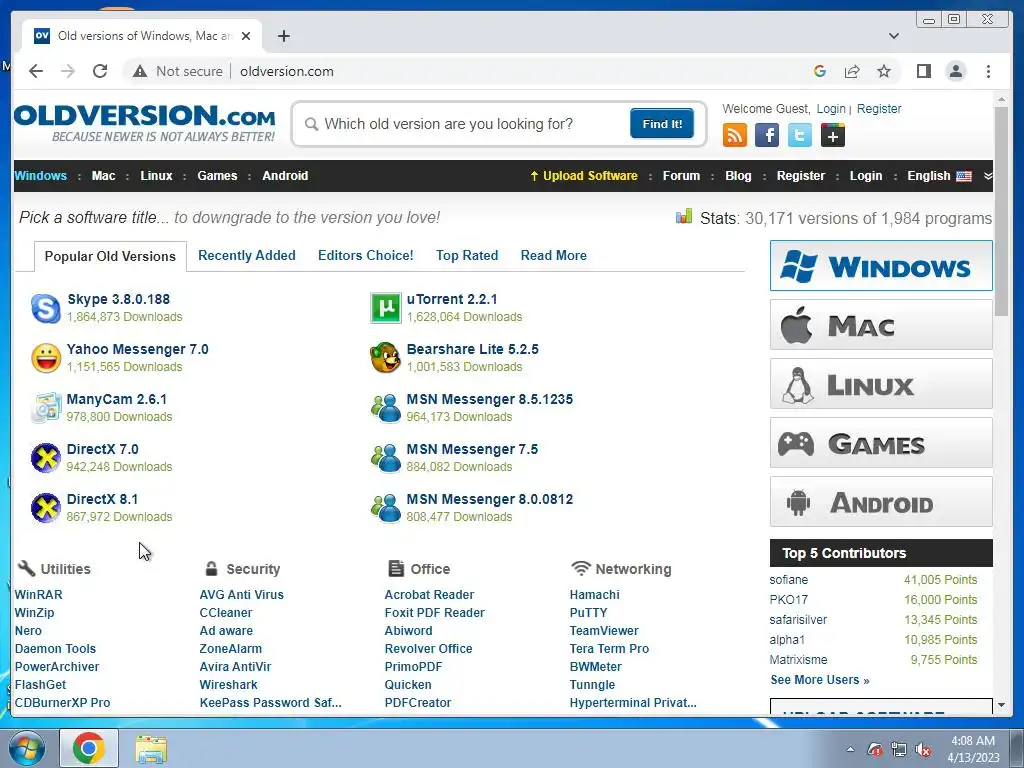Click the Google icon in address bar
Viewport: 1024px width, 768px height.
pyautogui.click(x=820, y=71)
